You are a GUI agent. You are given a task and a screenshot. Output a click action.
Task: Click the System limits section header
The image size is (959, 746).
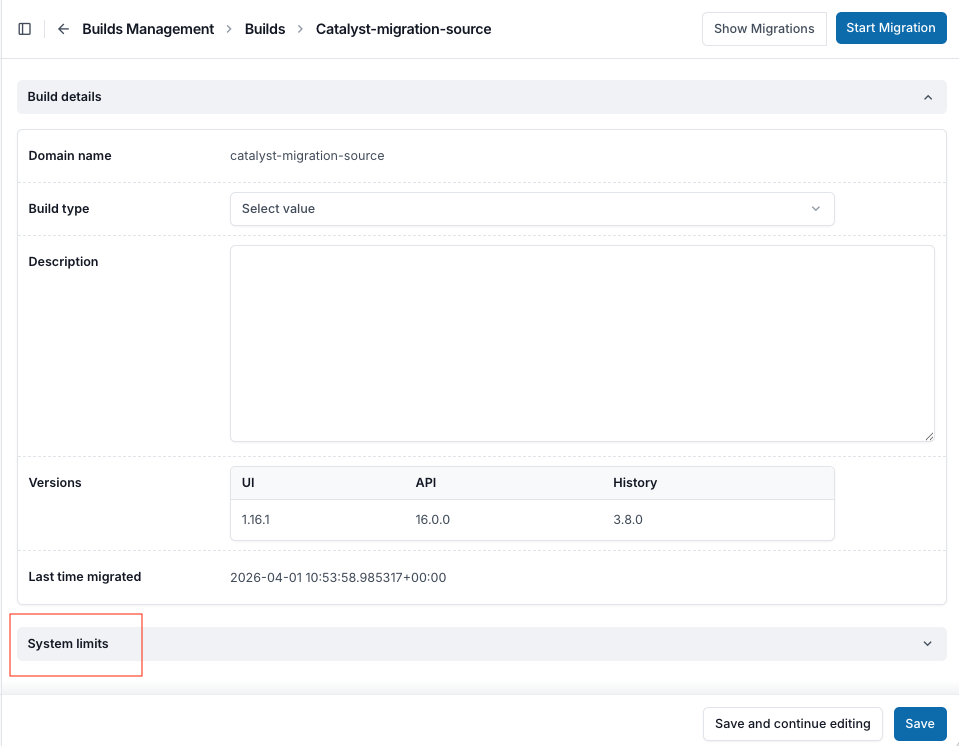[x=481, y=644]
